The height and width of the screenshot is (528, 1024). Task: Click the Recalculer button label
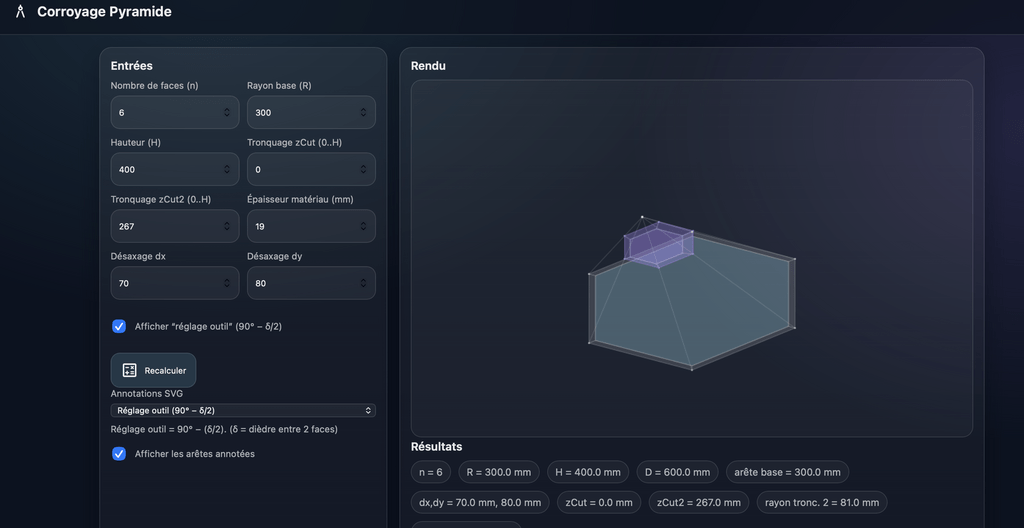click(165, 371)
